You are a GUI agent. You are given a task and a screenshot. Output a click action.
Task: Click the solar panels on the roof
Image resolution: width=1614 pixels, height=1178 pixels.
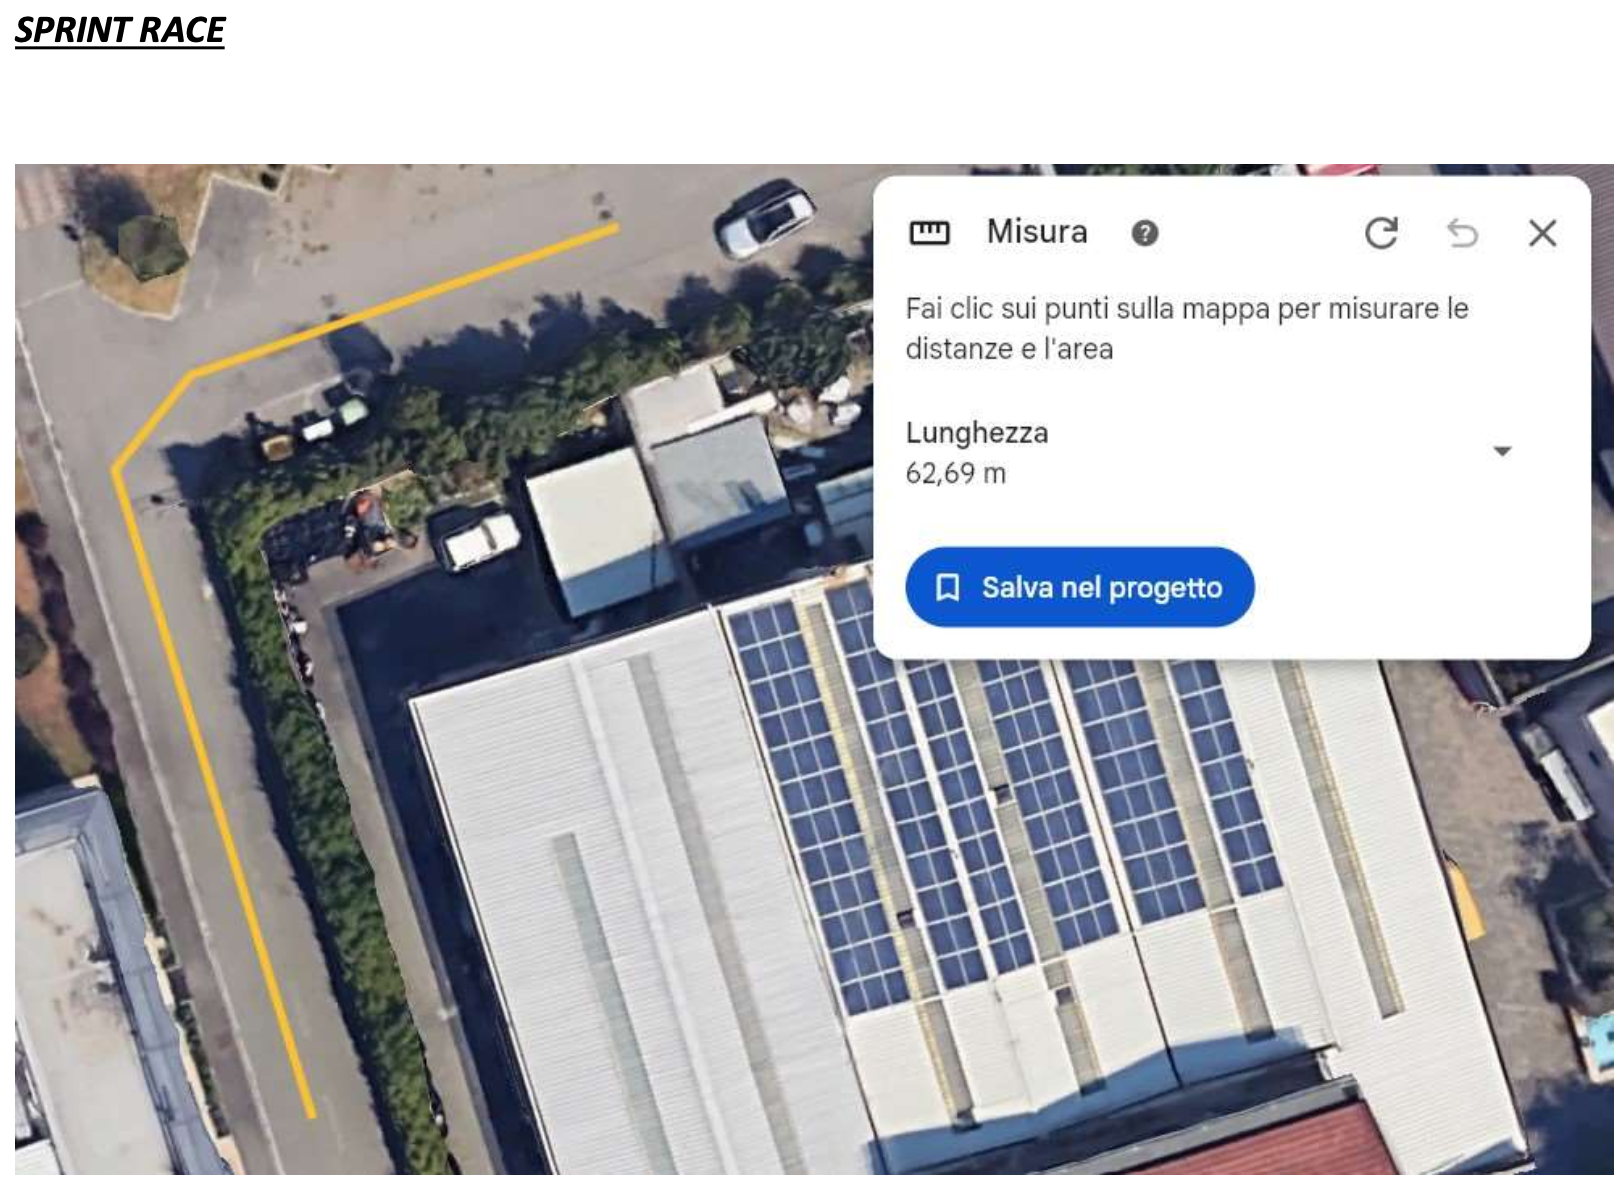pos(1000,800)
